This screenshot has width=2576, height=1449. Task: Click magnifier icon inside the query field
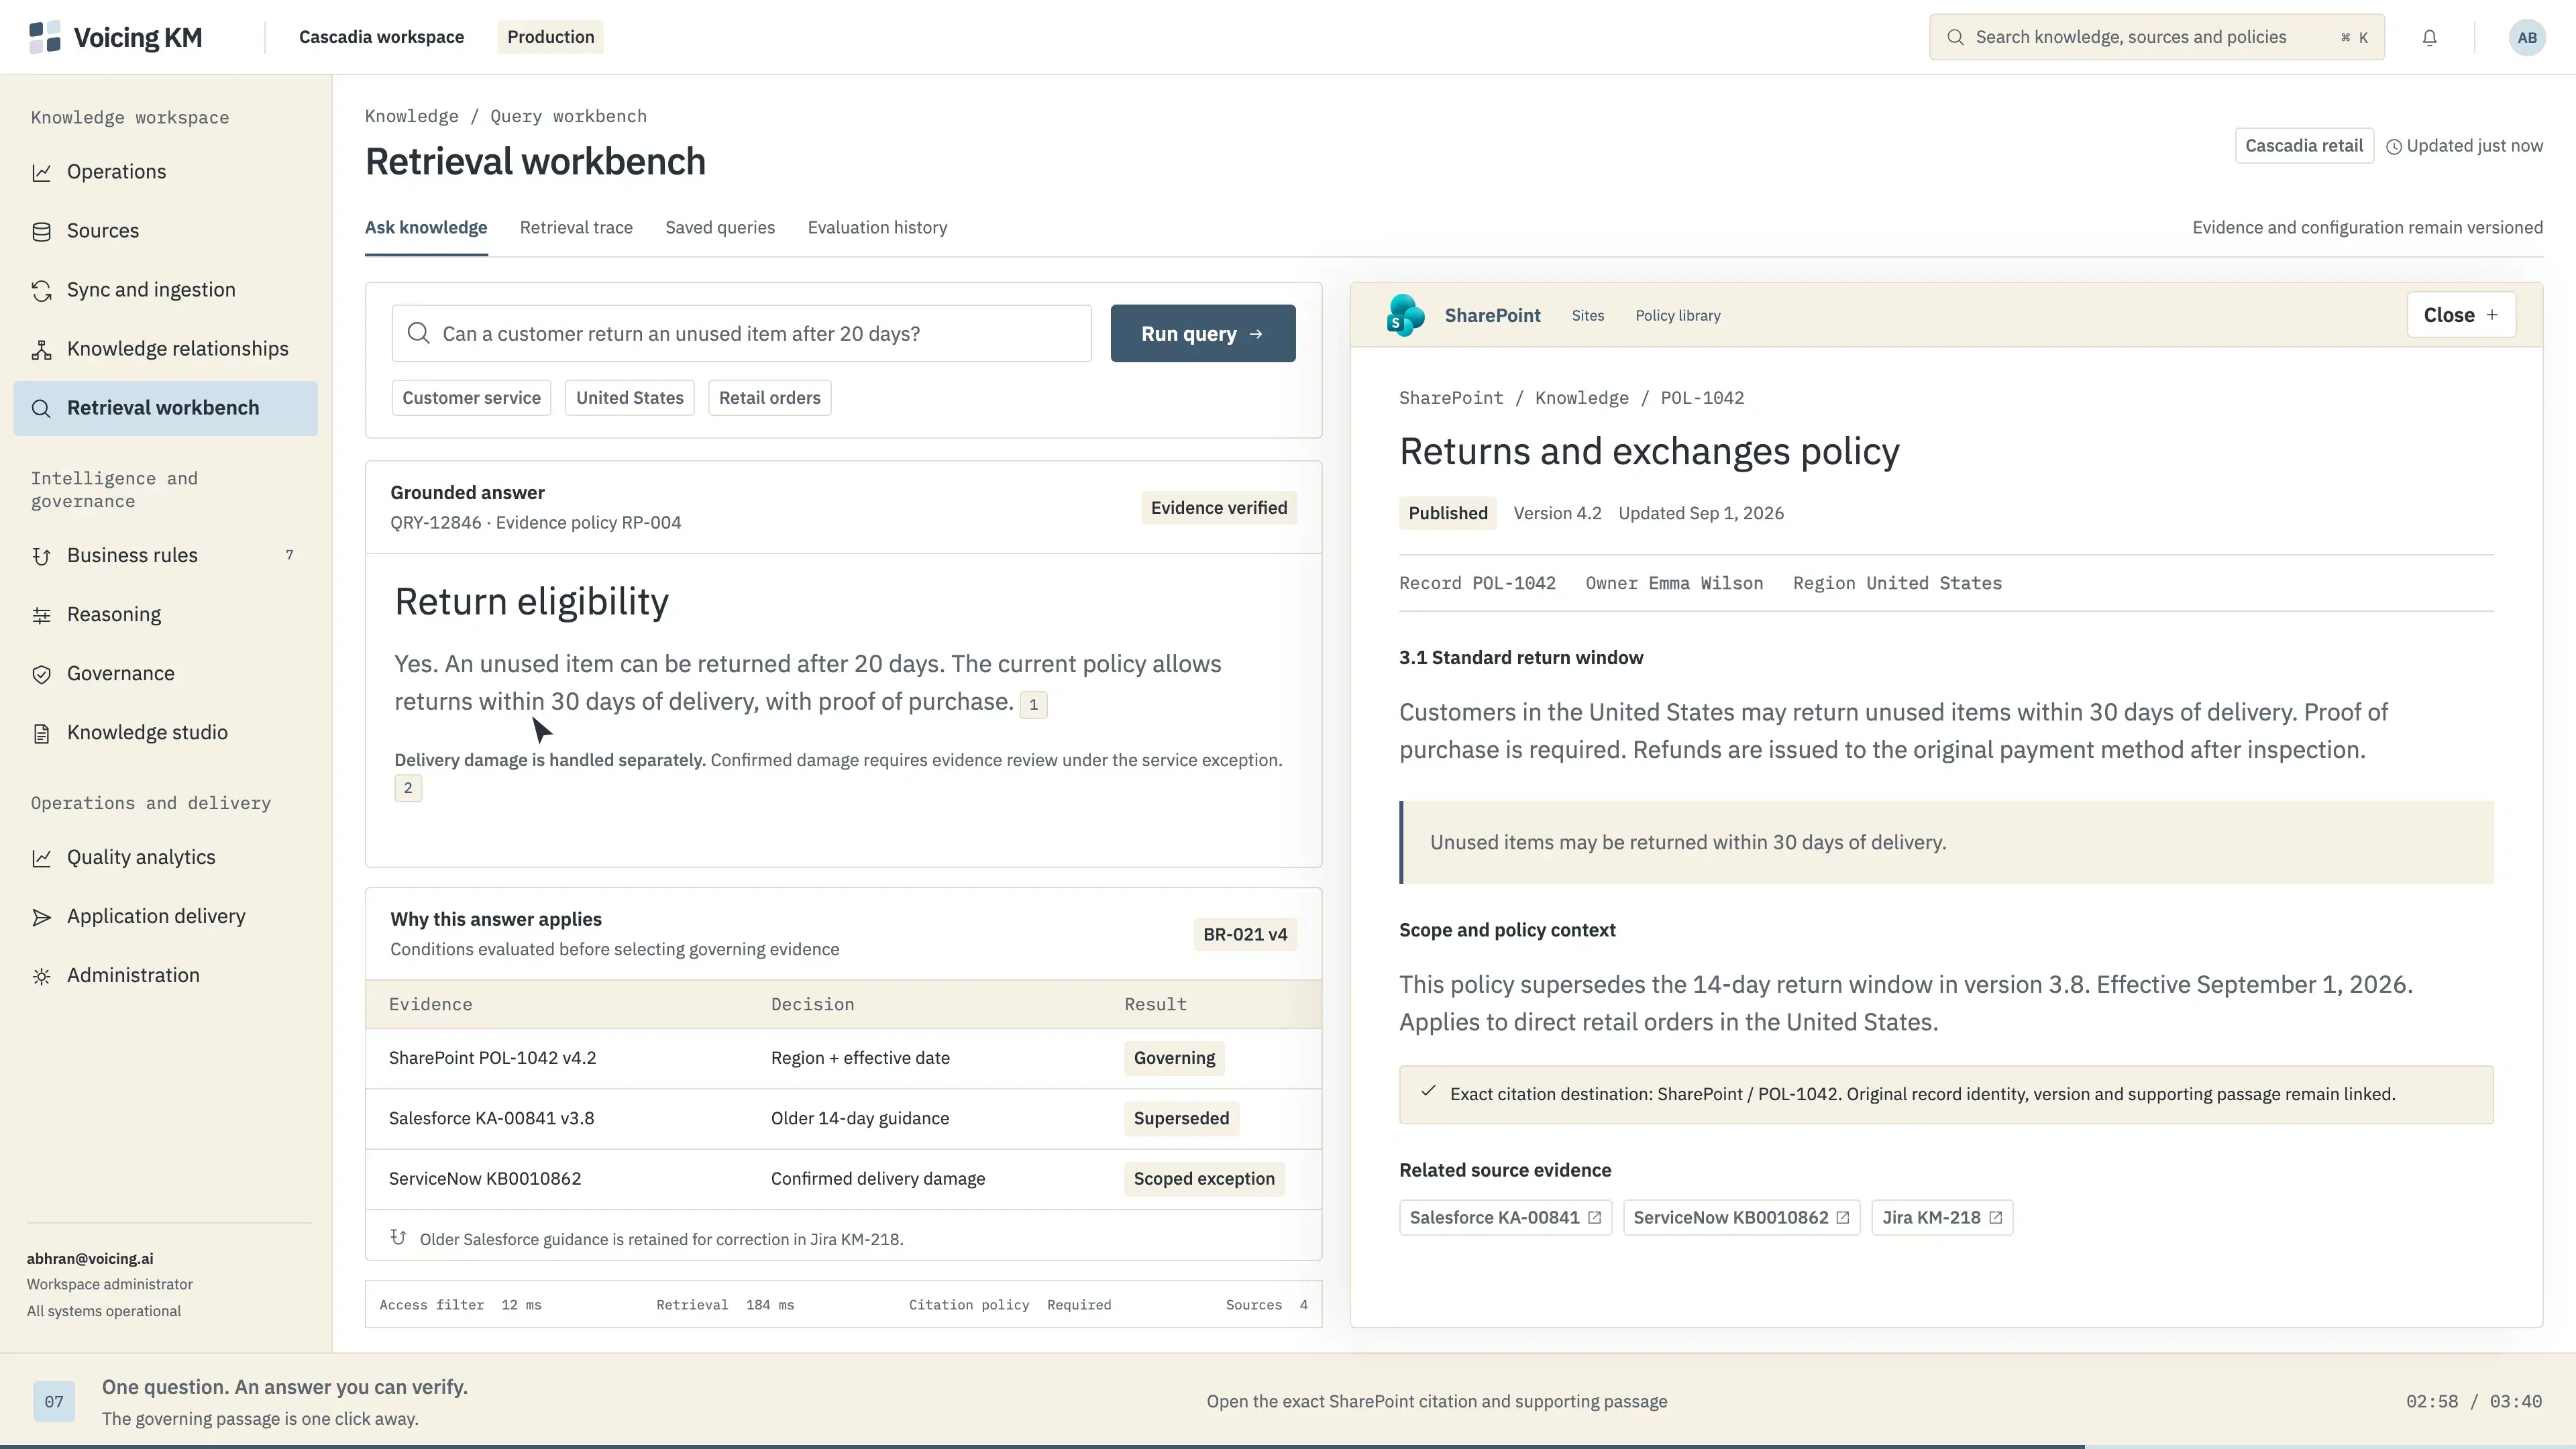pos(419,333)
